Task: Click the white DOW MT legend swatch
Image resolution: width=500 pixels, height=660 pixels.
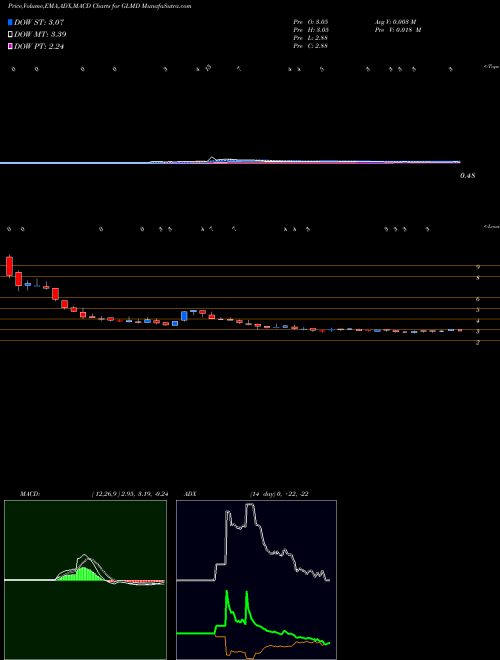Action: point(10,35)
